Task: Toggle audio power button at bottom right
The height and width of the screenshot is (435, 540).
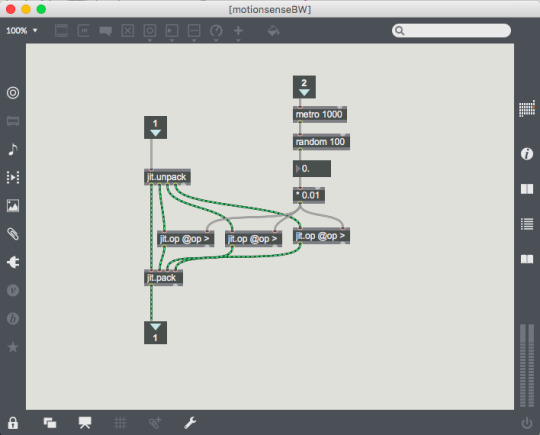Action: pyautogui.click(x=527, y=423)
